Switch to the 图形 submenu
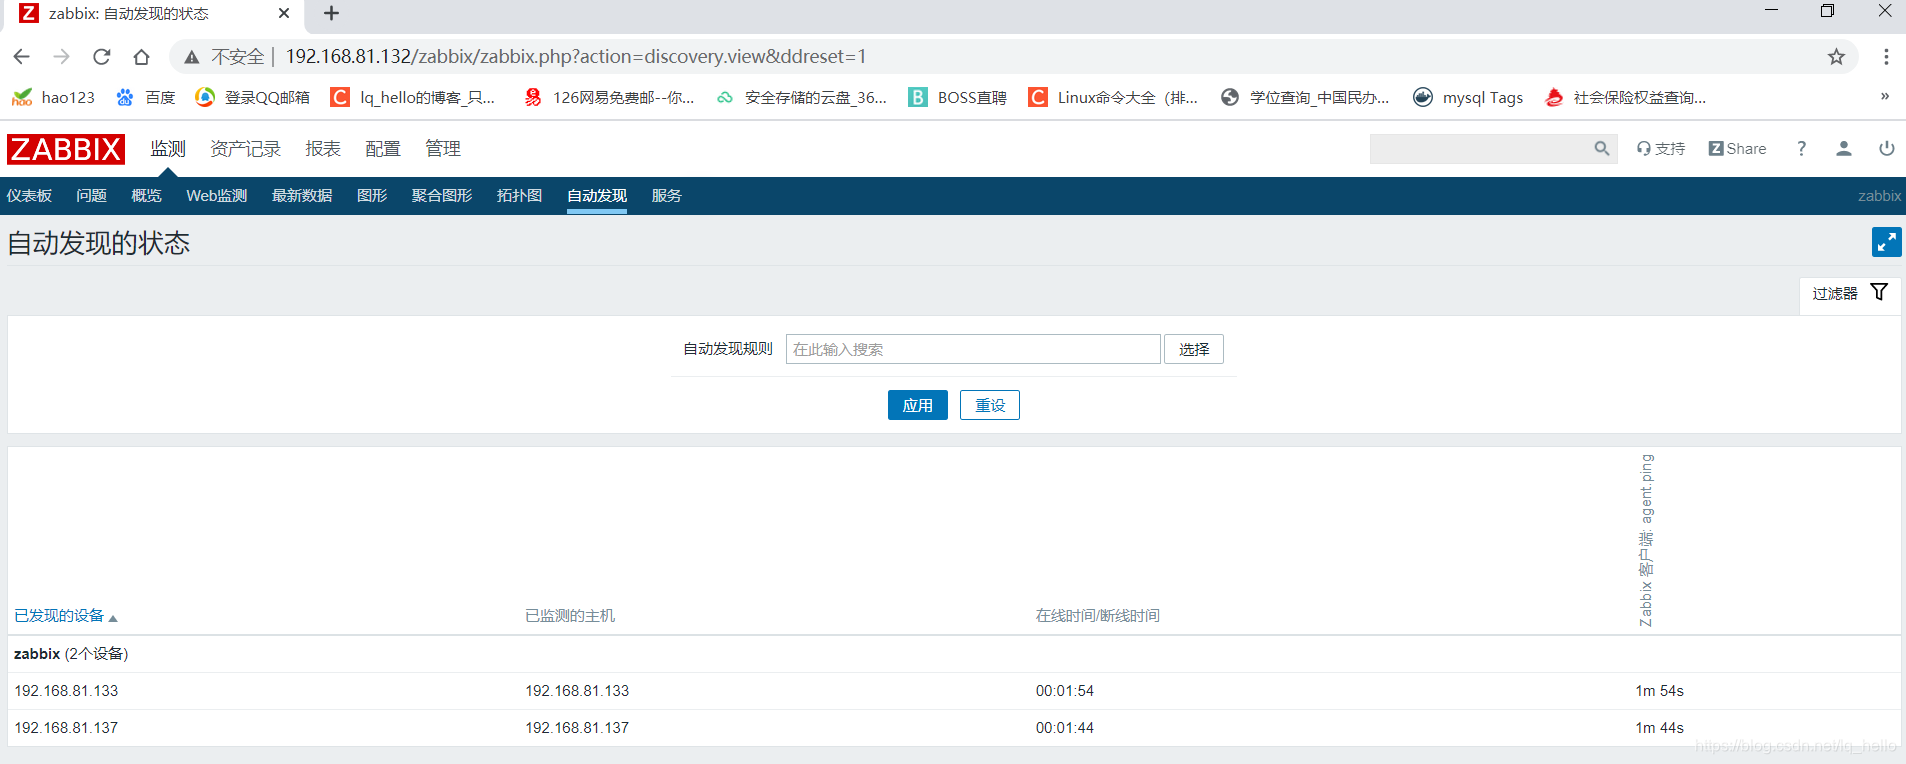 click(372, 196)
